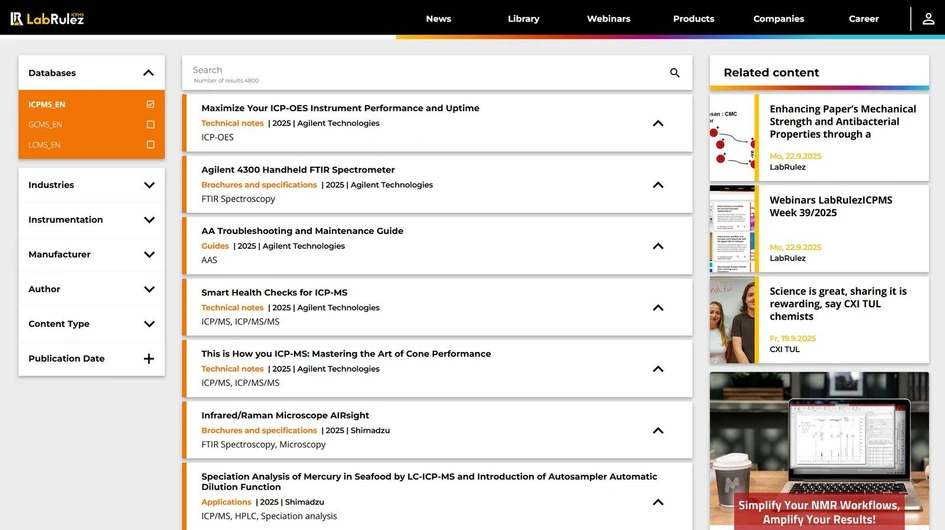The height and width of the screenshot is (530, 945).
Task: Open the user account profile icon
Action: pos(929,18)
